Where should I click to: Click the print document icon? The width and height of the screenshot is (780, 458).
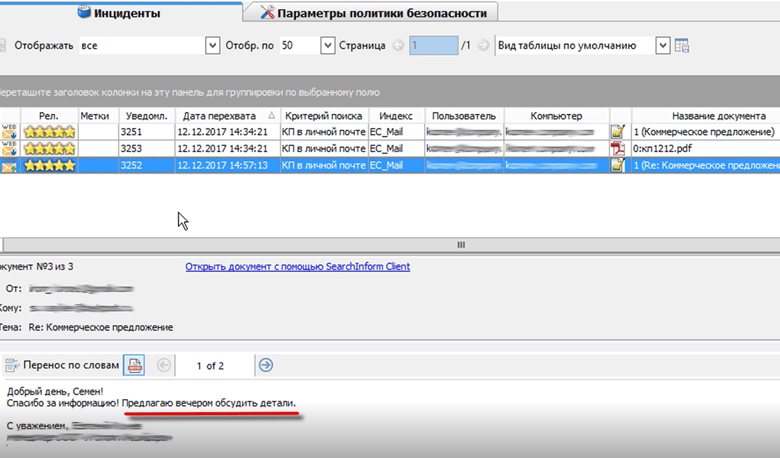pos(134,366)
